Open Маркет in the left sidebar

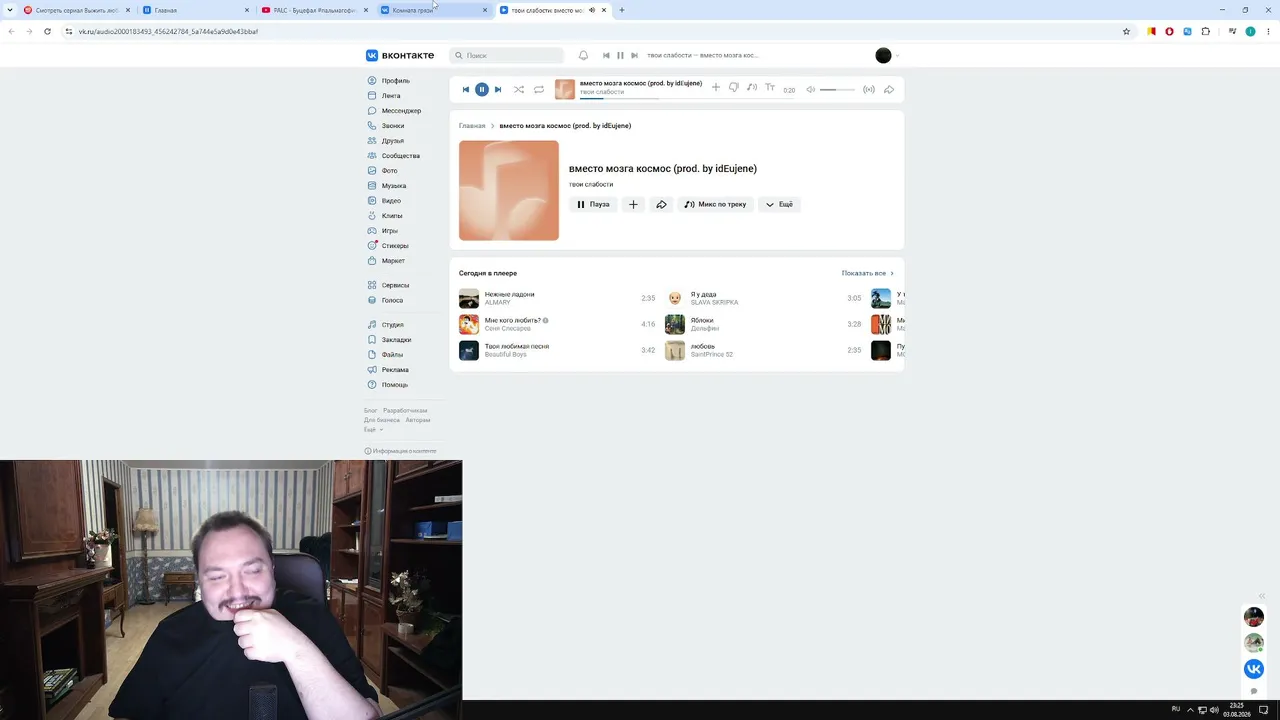coord(393,261)
